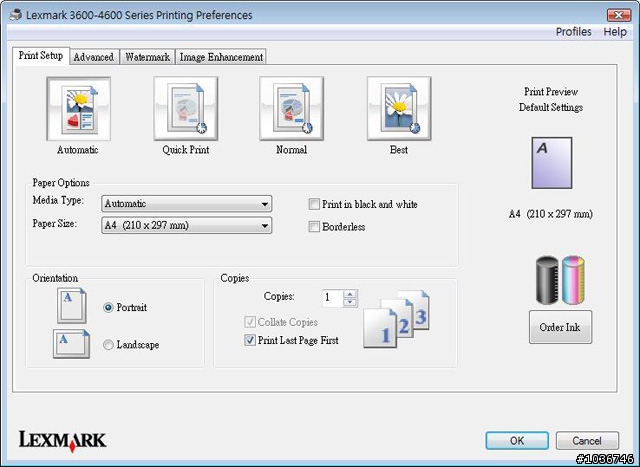
Task: Select the Portrait radio button
Action: (x=108, y=307)
